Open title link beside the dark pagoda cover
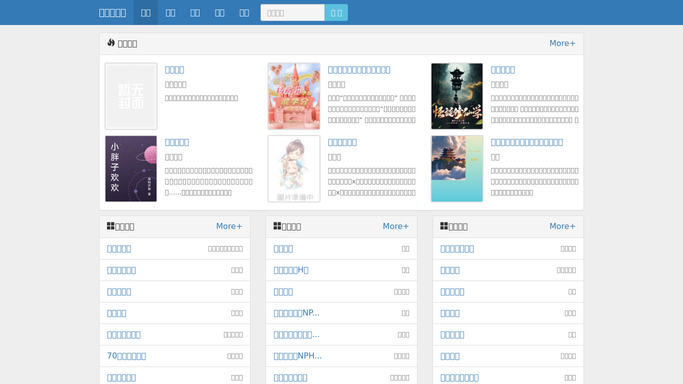Image resolution: width=683 pixels, height=384 pixels. click(503, 70)
